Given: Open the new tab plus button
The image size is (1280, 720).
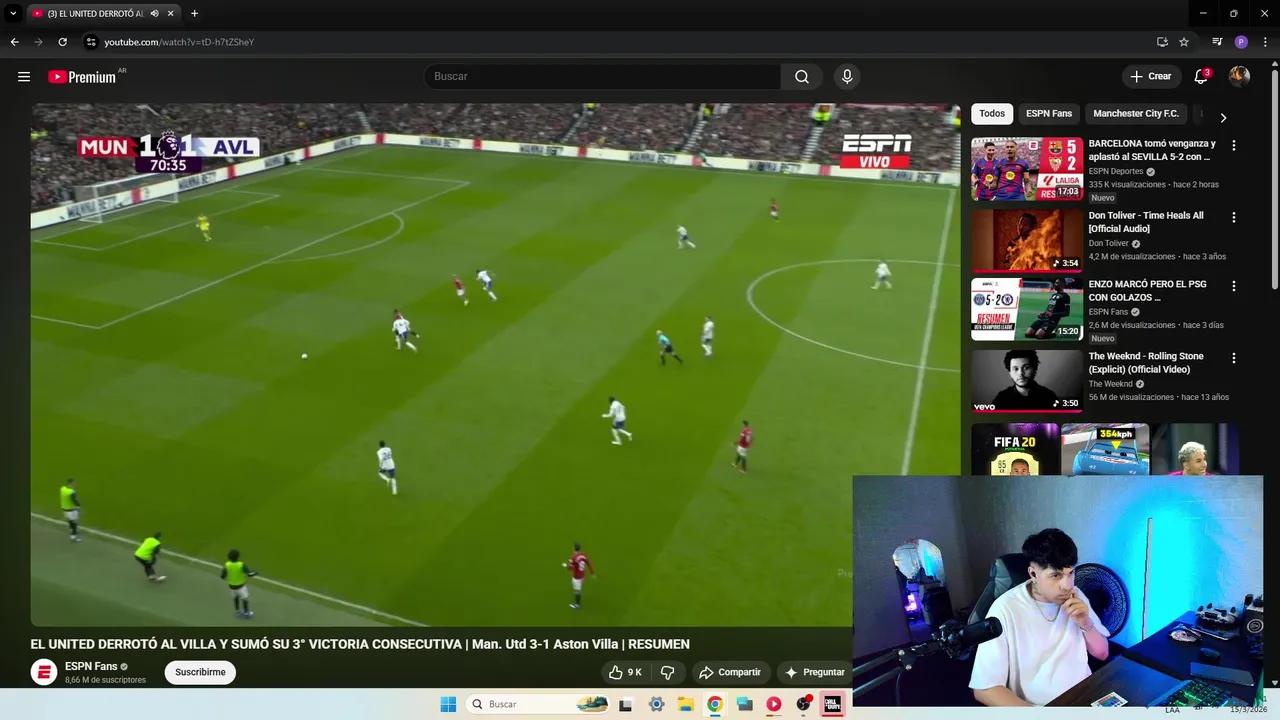Looking at the screenshot, I should click(194, 14).
